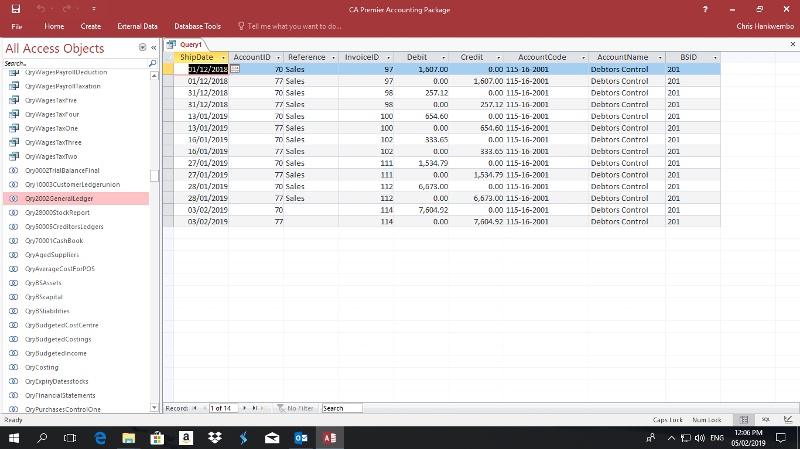800x449 pixels.
Task: Select Qry28000StockReport query
Action: [x=57, y=213]
